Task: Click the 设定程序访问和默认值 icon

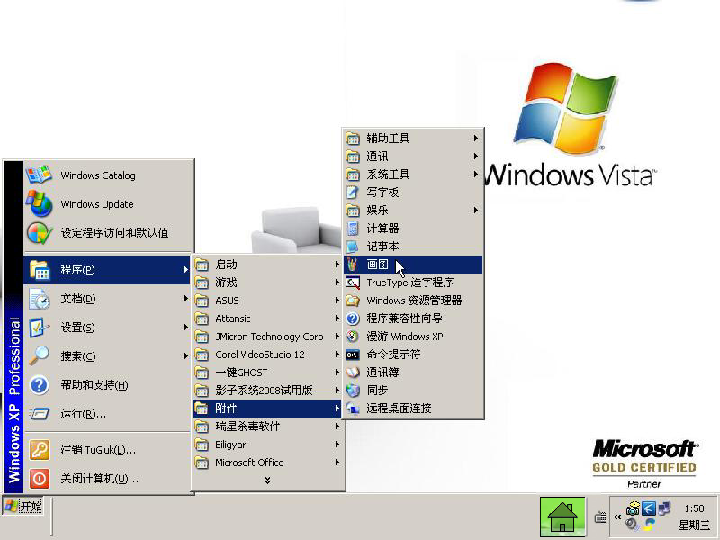Action: 39,233
